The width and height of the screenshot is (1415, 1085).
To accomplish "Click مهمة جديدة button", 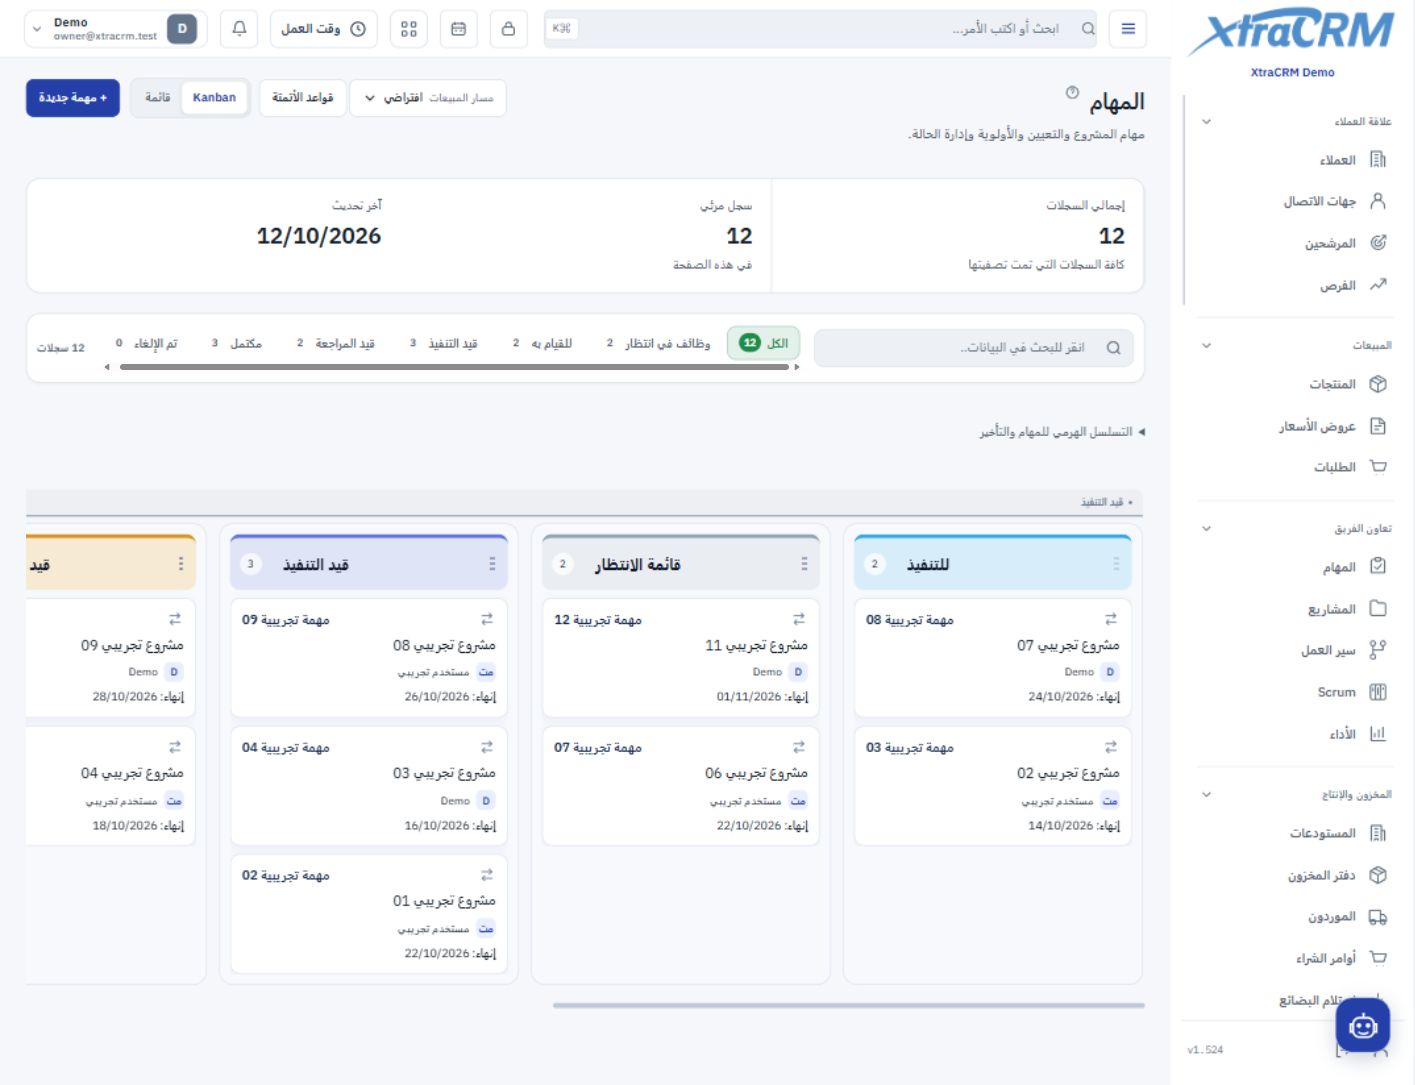I will tap(73, 98).
